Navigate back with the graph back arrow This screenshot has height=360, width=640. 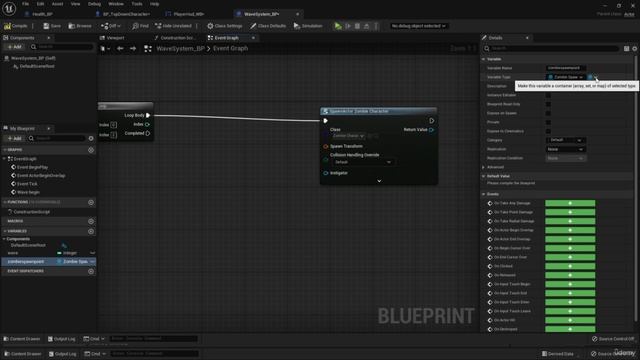pyautogui.click(x=120, y=49)
